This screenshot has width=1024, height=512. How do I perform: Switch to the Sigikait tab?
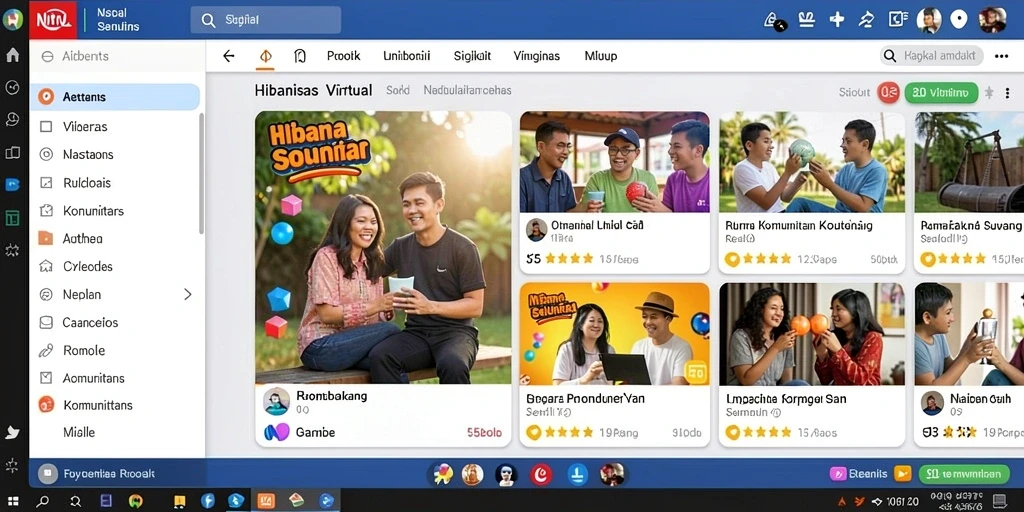click(x=472, y=56)
